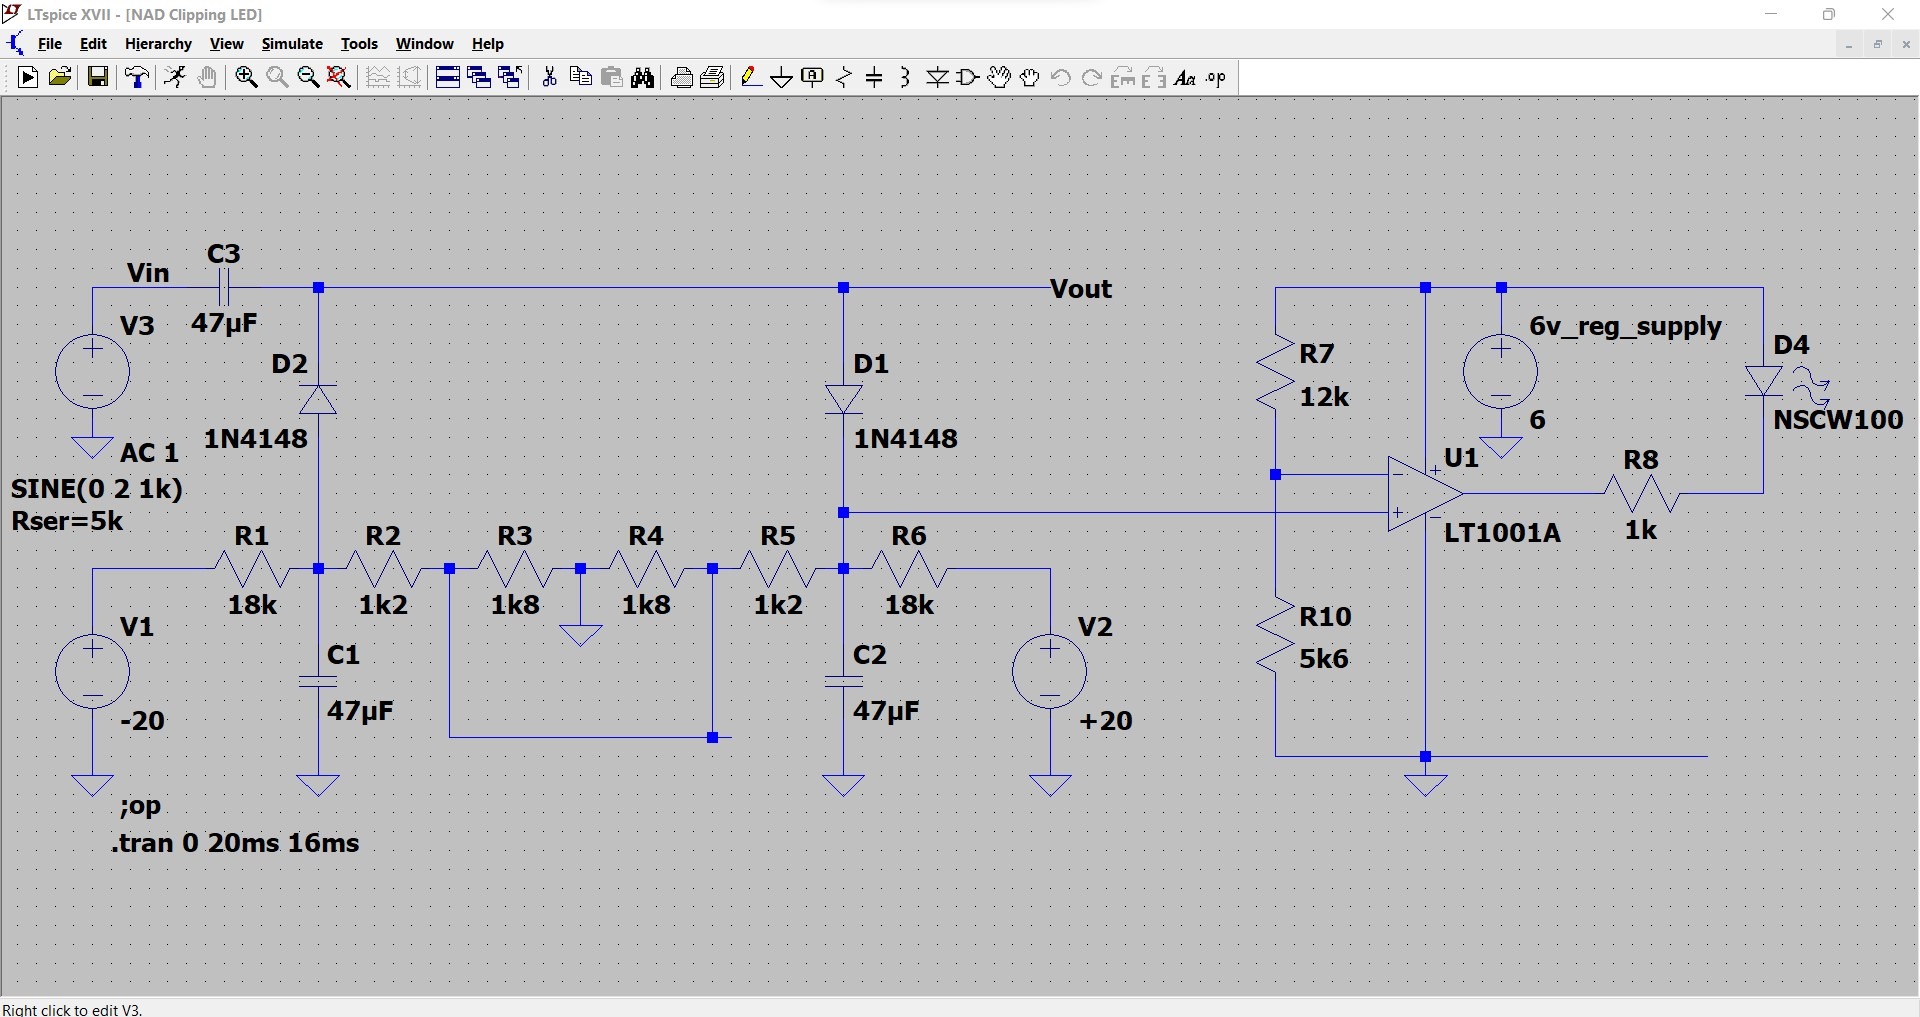Image resolution: width=1920 pixels, height=1017 pixels.
Task: Open the Help menu
Action: [x=488, y=44]
